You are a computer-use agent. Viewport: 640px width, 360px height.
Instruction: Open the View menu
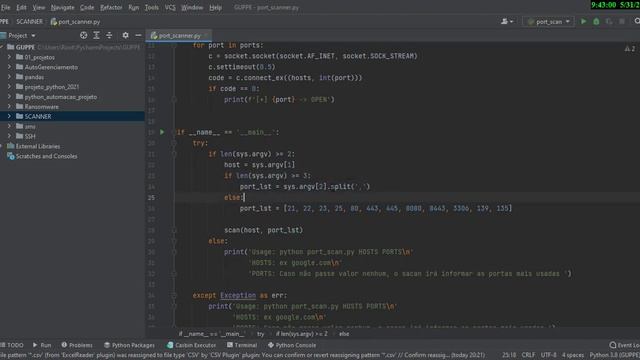pos(39,7)
